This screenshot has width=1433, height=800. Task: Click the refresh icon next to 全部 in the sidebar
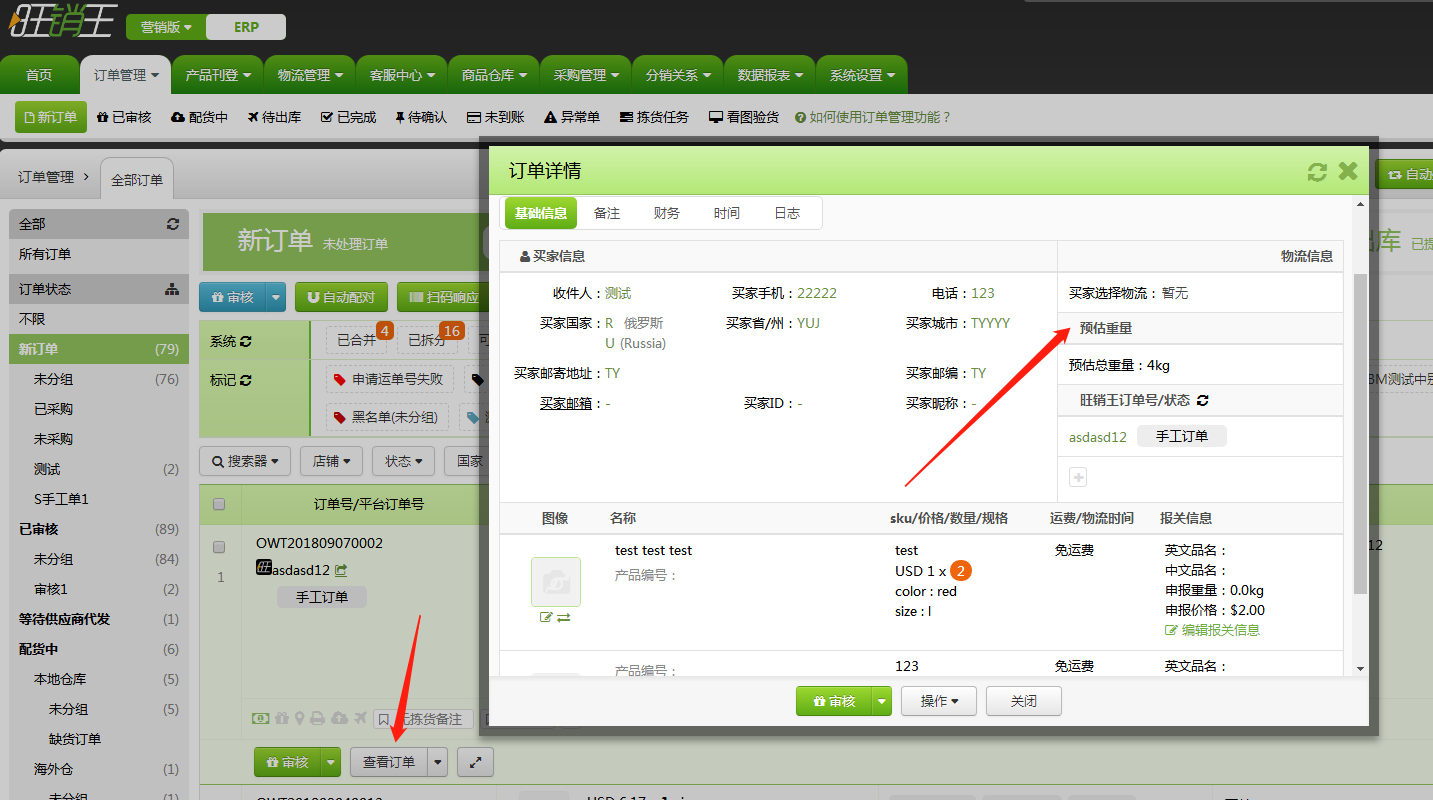coord(173,224)
